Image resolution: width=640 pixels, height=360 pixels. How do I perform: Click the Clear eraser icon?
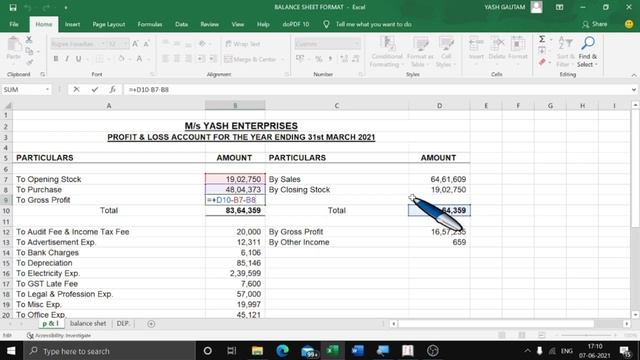tap(542, 62)
